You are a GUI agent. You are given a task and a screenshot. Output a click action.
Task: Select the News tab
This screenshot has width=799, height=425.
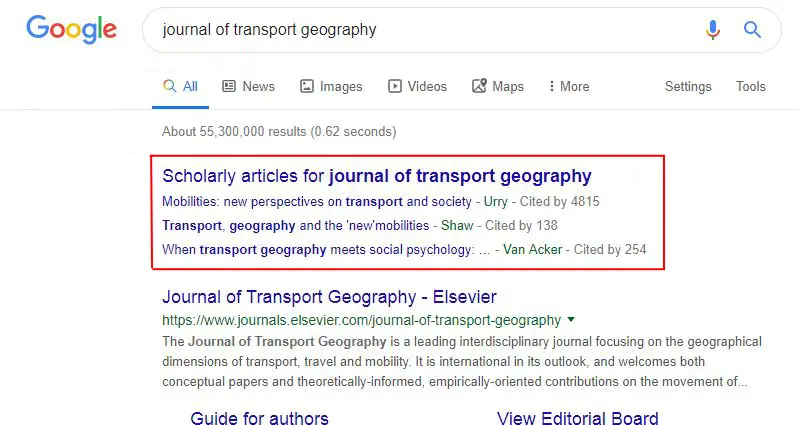[x=249, y=87]
